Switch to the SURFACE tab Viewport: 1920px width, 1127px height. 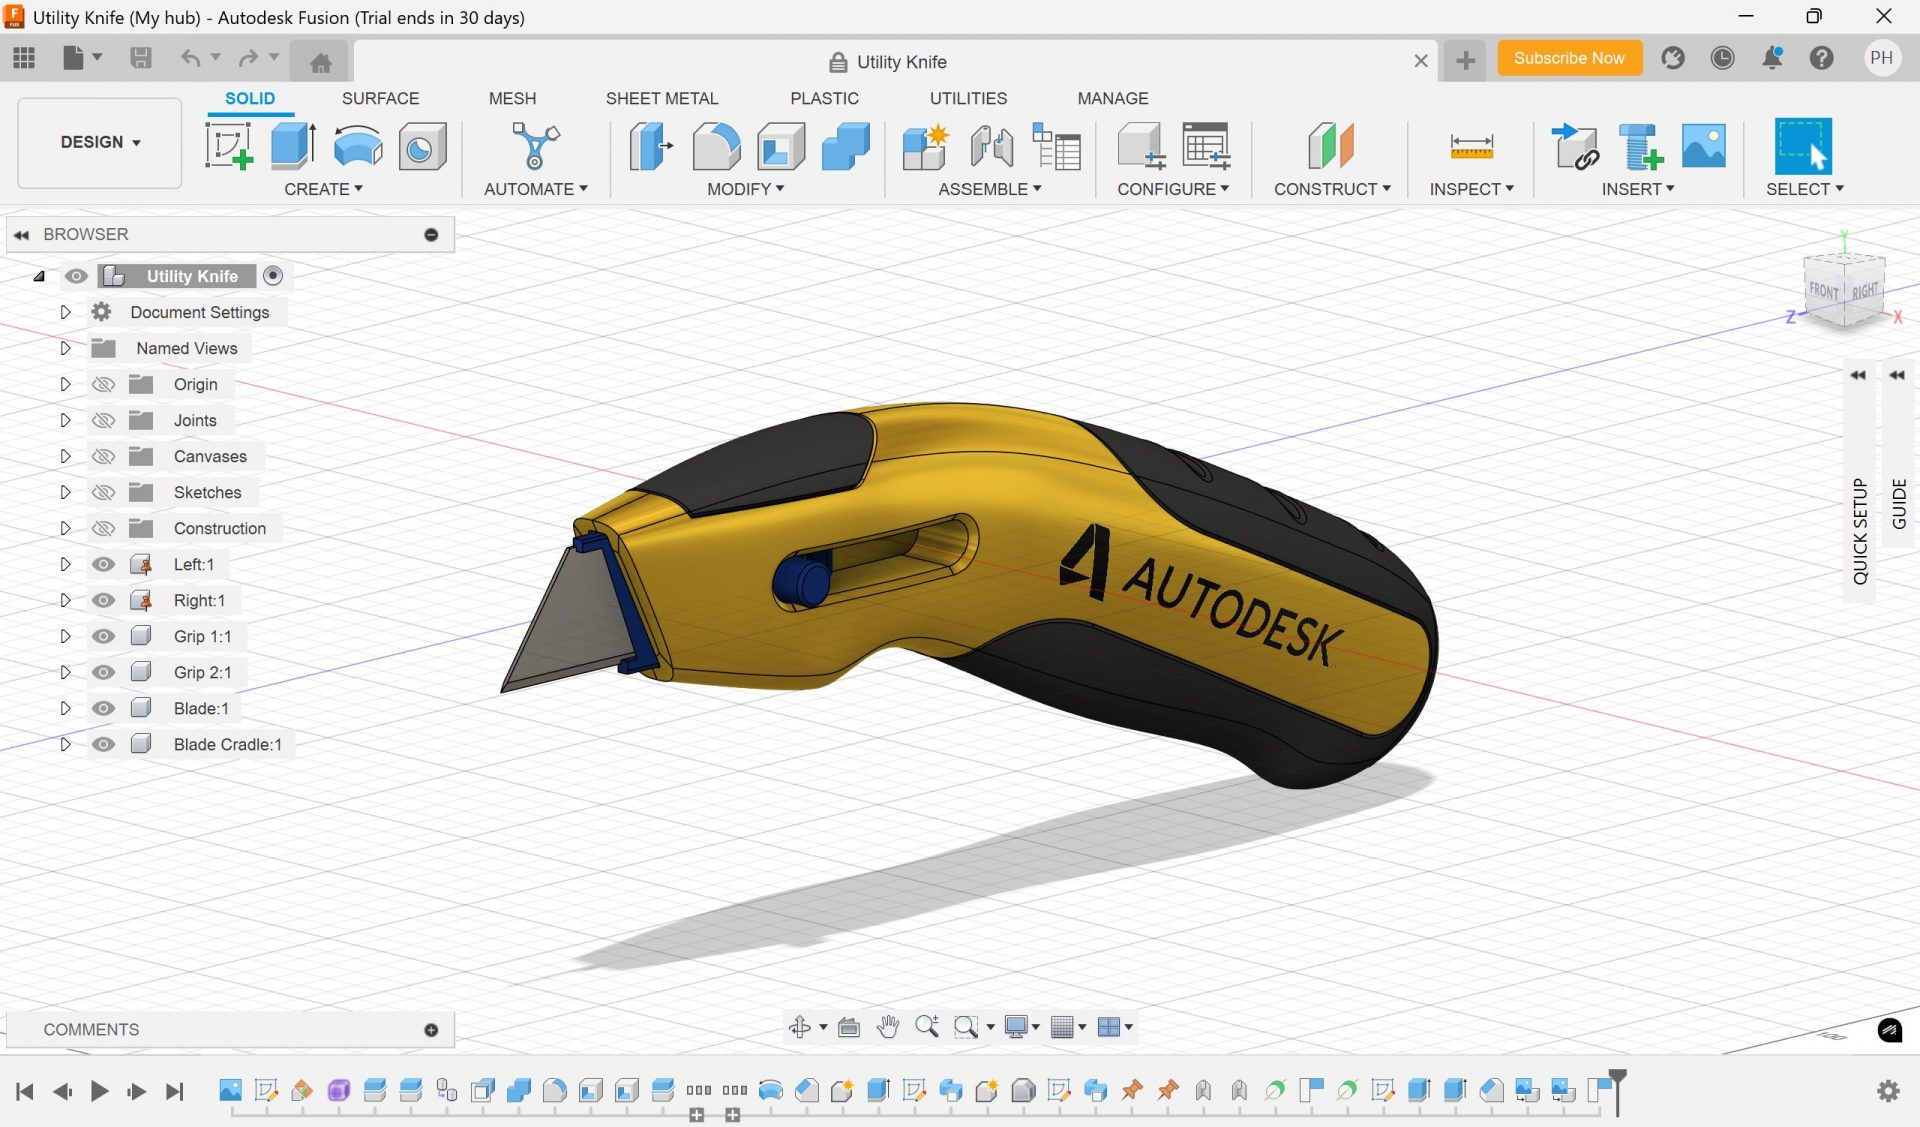click(380, 98)
